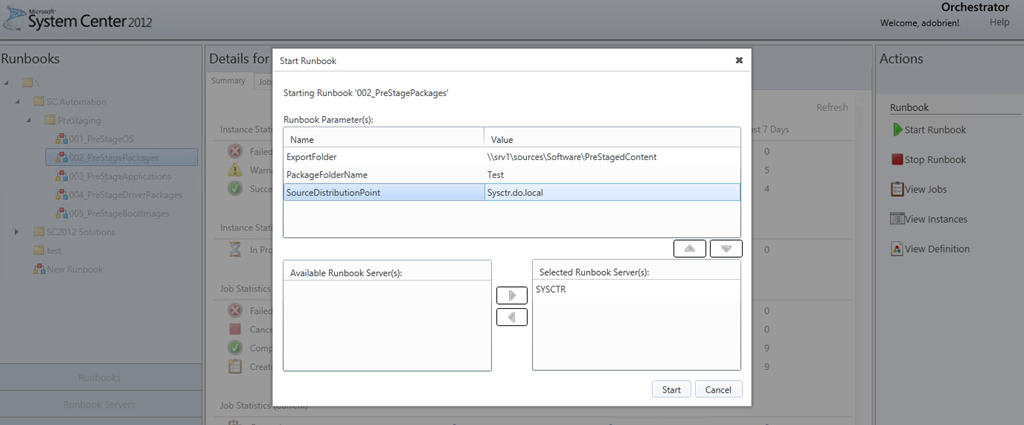1024x425 pixels.
Task: Click the Start button in dialog
Action: pos(671,389)
